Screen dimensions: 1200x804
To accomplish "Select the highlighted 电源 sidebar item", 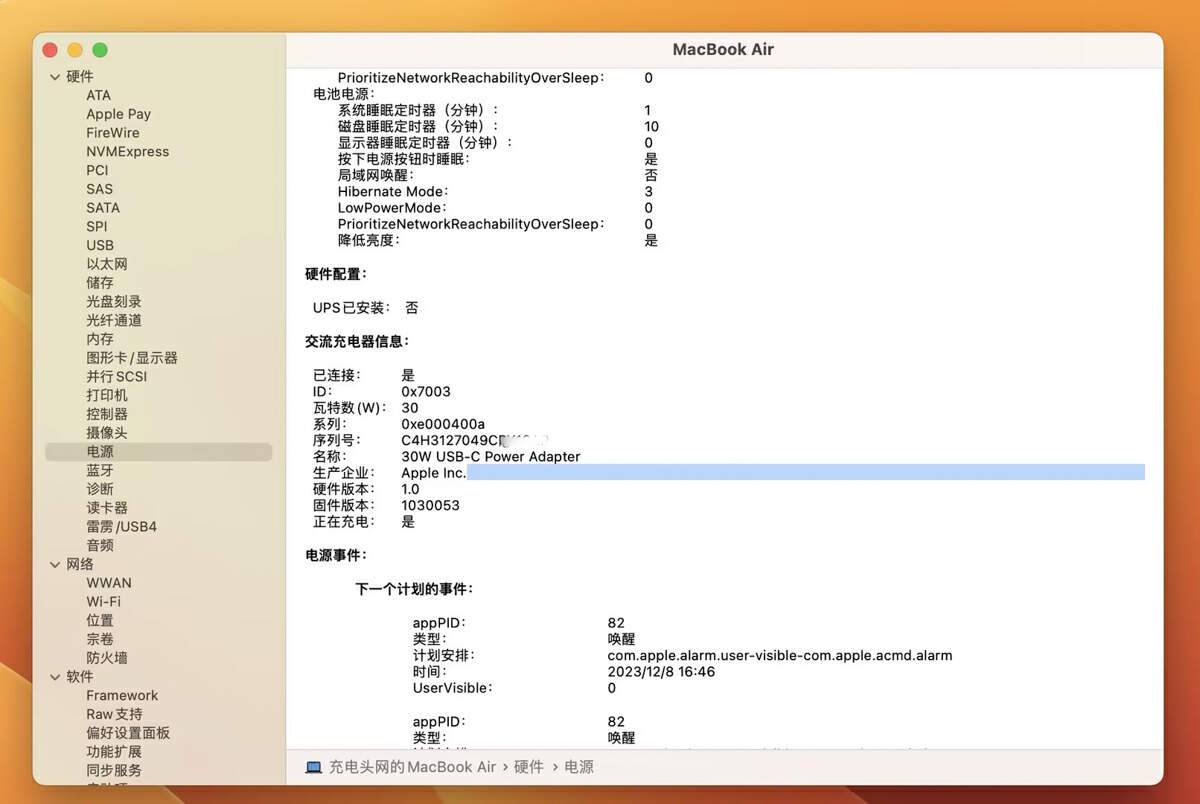I will pyautogui.click(x=159, y=452).
